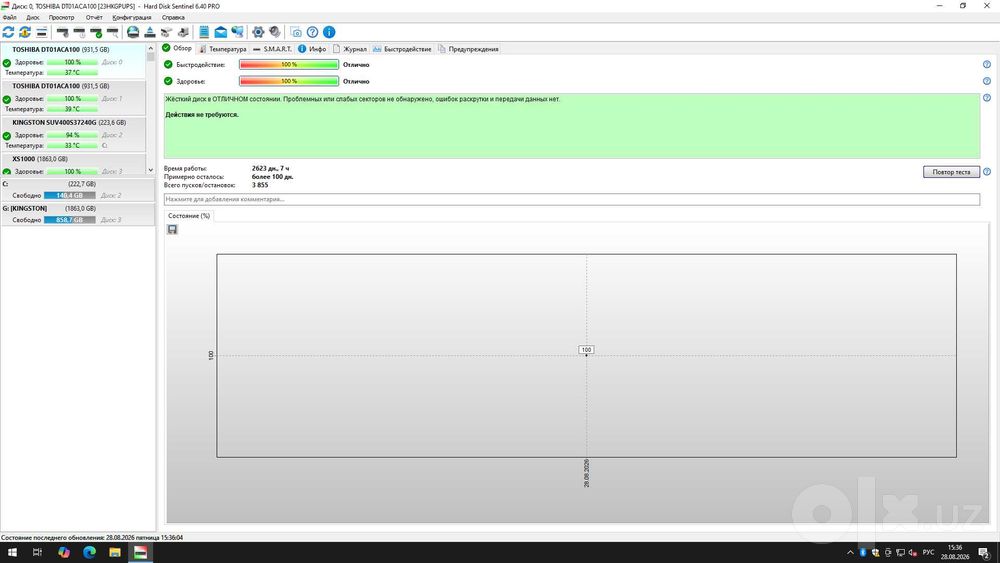Click the disk with green checkmark toolbar icon
Image resolution: width=1000 pixels, height=563 pixels.
96,32
